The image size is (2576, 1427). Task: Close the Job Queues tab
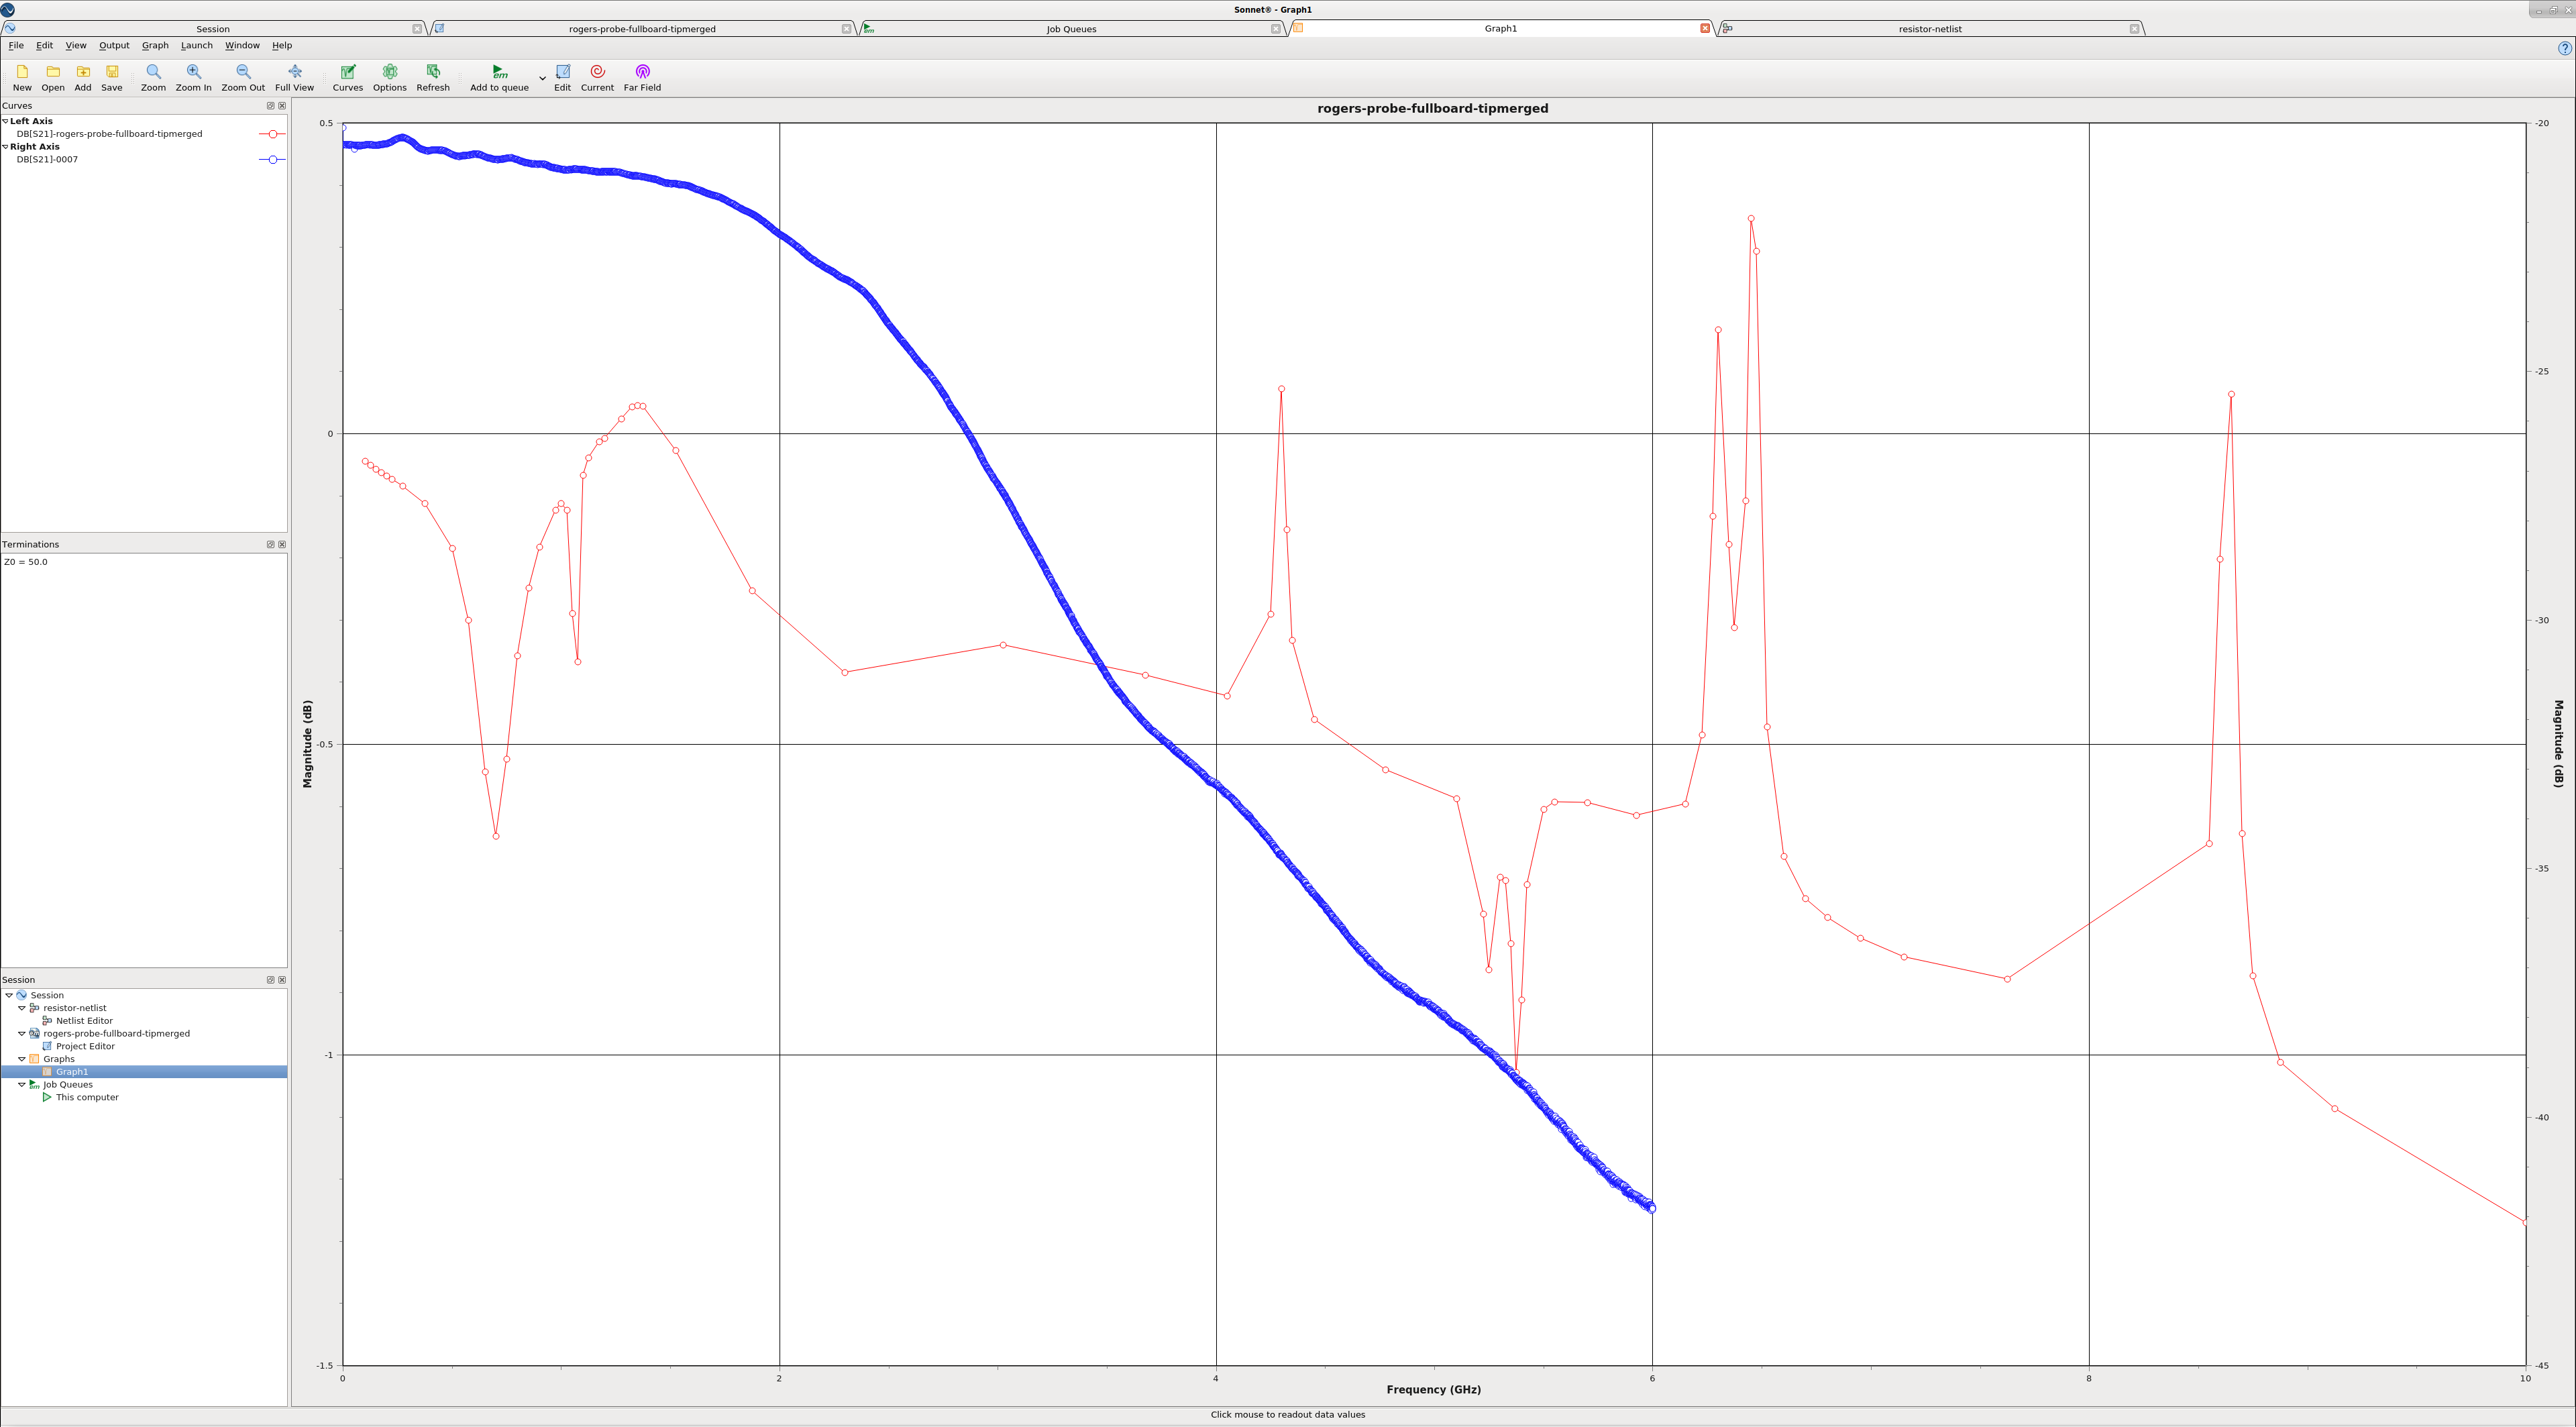click(x=1275, y=29)
